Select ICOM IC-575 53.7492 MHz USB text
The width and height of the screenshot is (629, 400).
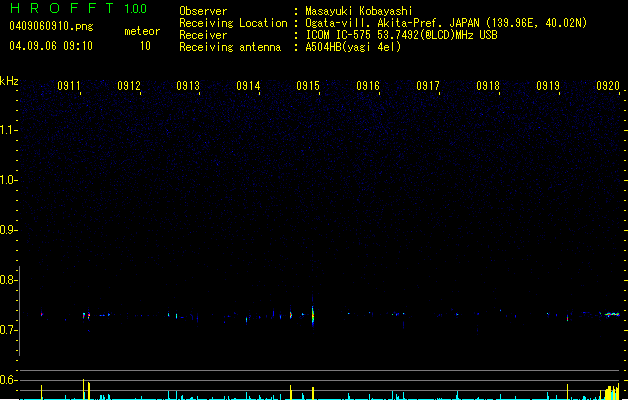click(401, 35)
